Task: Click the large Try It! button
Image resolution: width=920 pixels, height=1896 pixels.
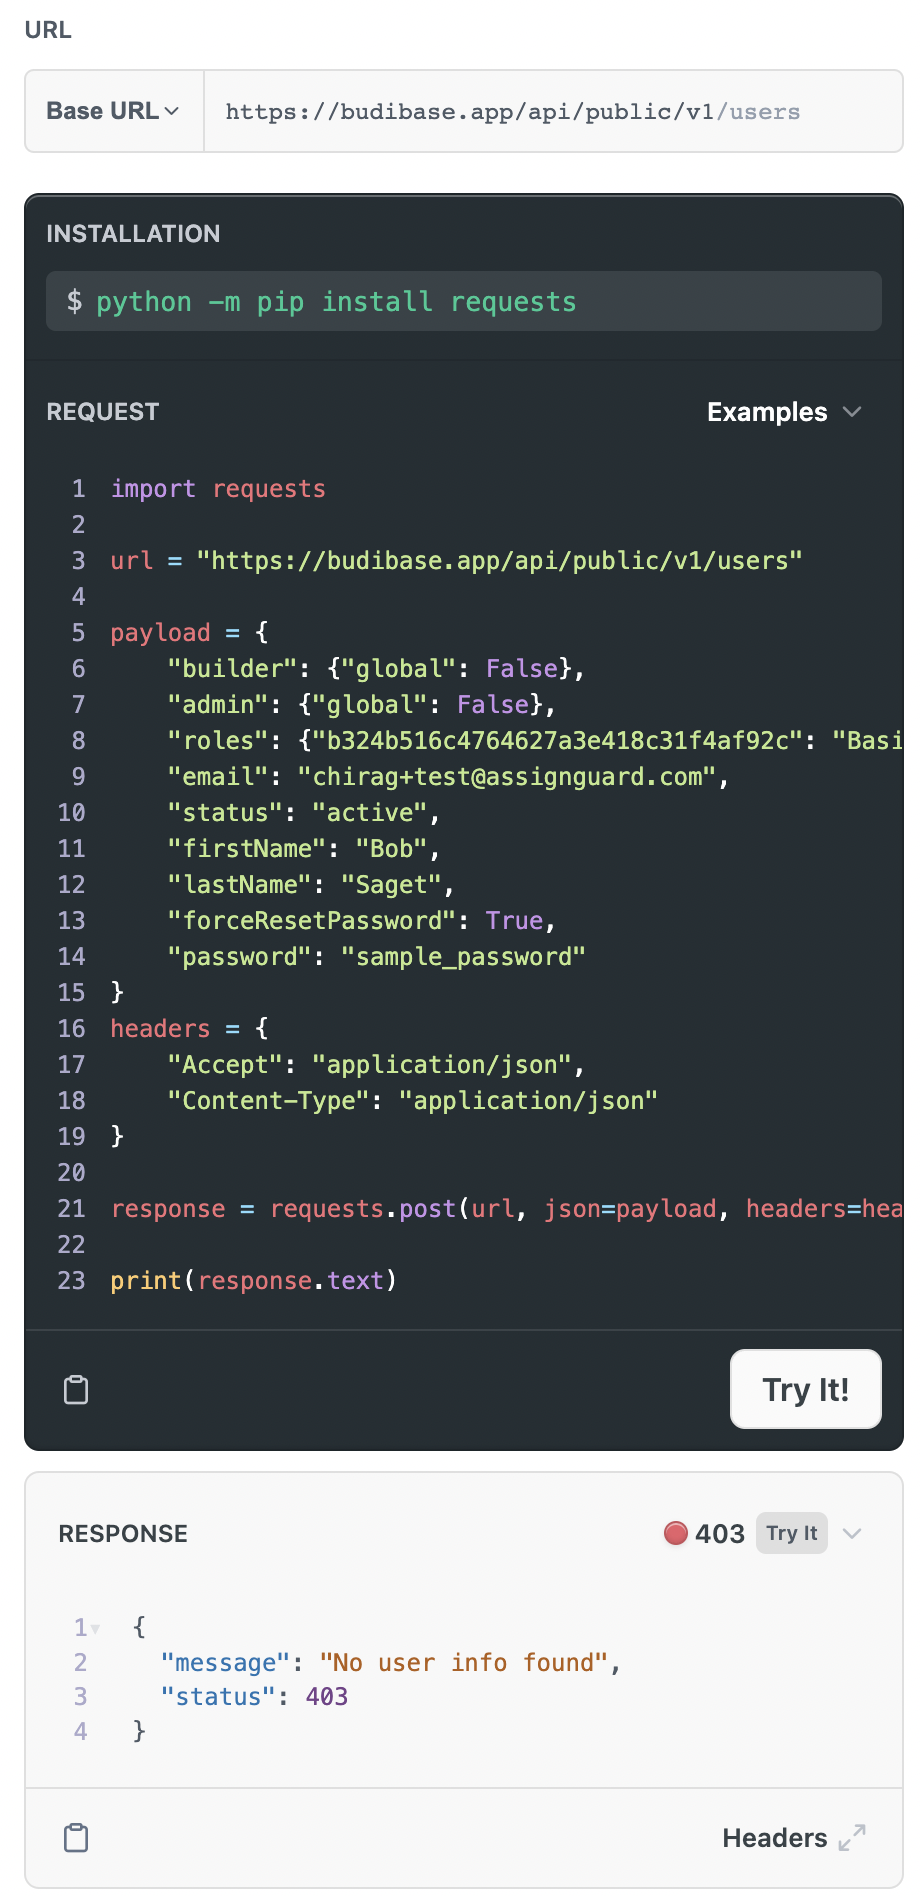Action: click(x=806, y=1389)
